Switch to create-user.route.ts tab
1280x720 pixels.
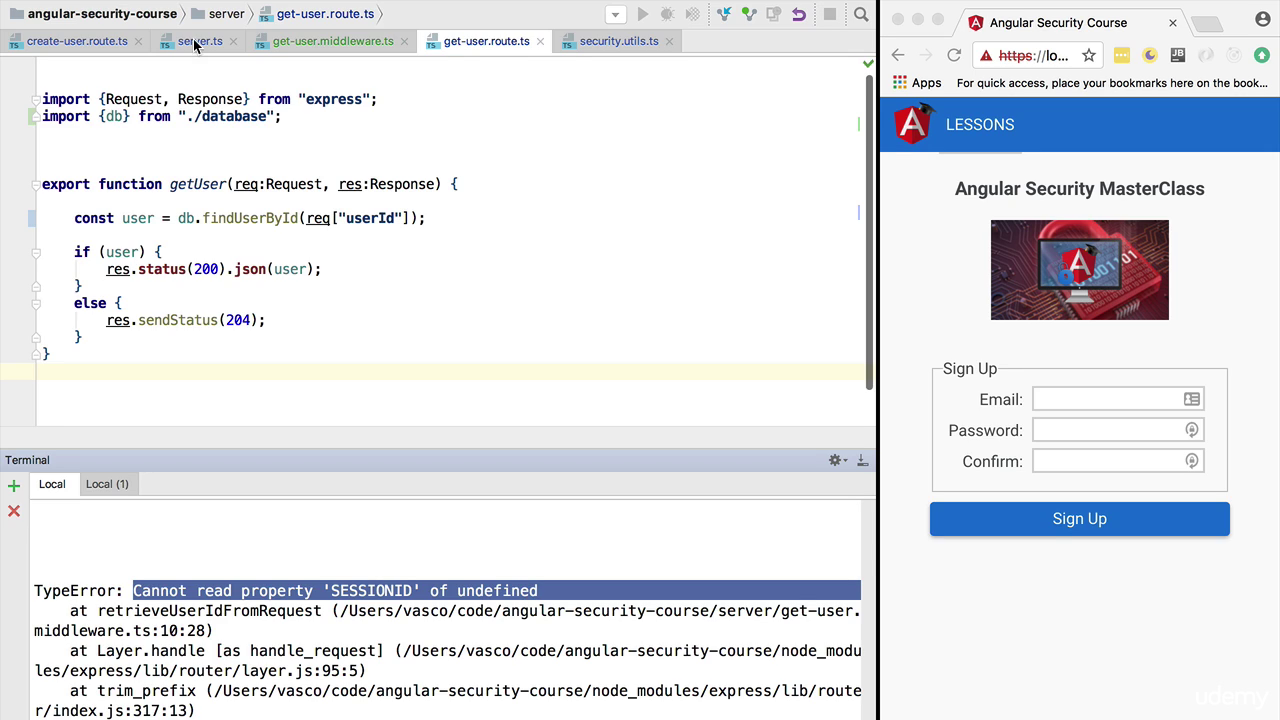click(77, 41)
